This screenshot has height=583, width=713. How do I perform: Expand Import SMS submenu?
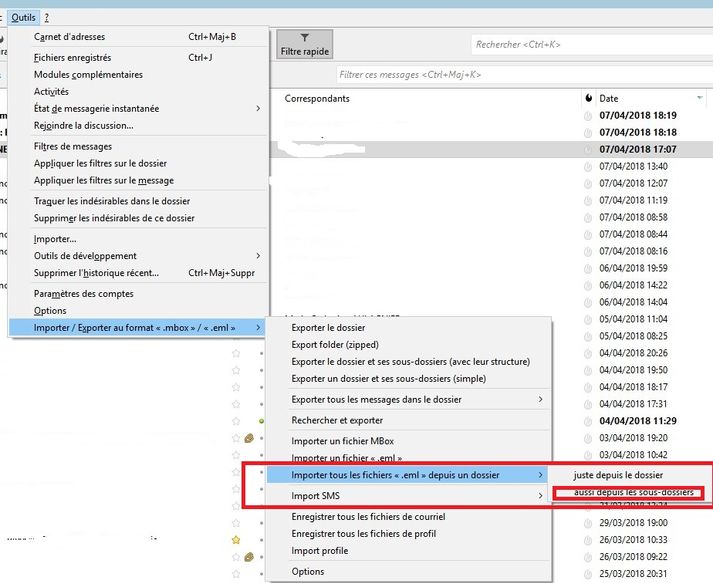[409, 496]
